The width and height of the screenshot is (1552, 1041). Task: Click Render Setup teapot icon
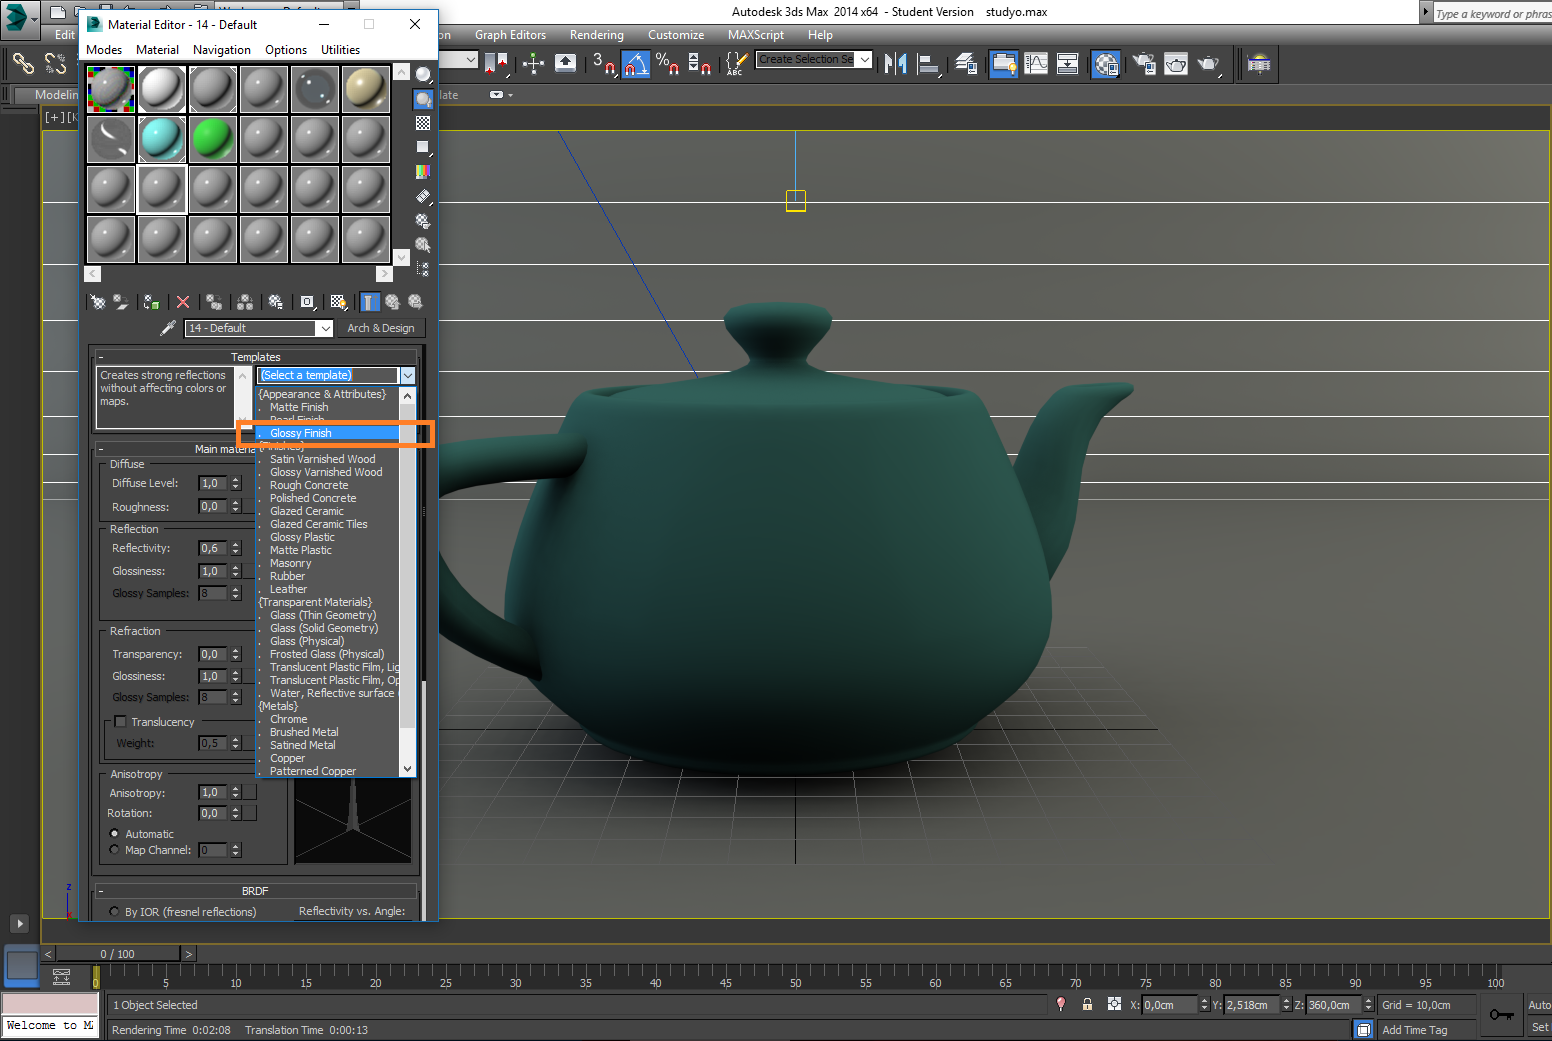coord(1144,64)
